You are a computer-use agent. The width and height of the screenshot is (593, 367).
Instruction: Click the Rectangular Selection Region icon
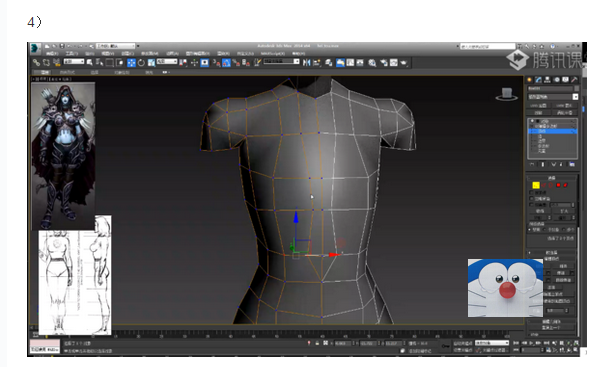click(x=110, y=62)
